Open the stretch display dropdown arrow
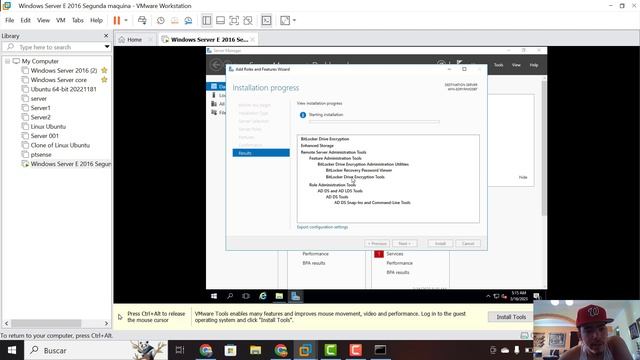 pyautogui.click(x=294, y=20)
